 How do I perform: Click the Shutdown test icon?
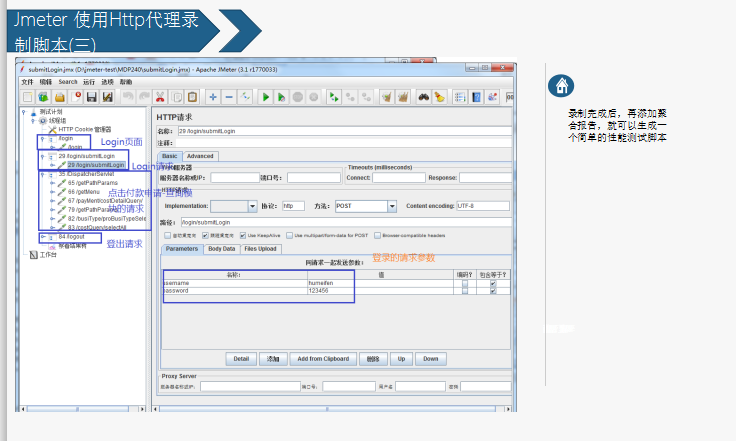click(314, 97)
